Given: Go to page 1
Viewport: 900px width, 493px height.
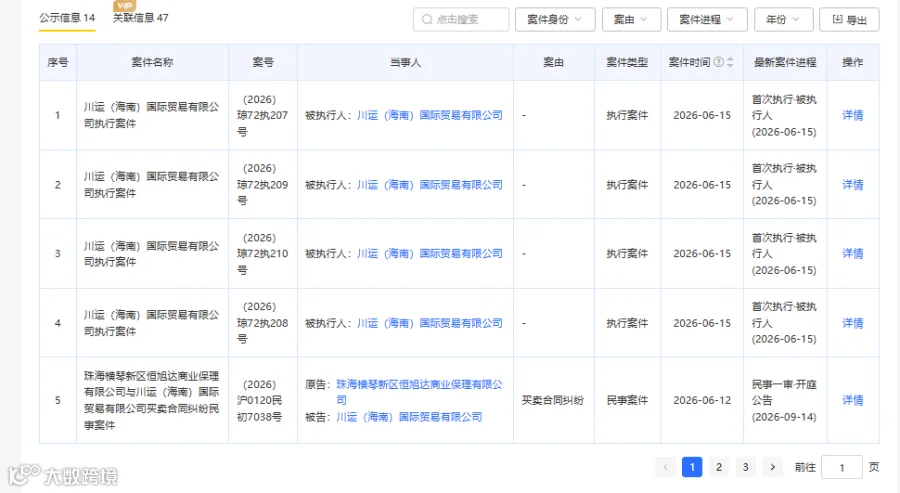Looking at the screenshot, I should click(x=692, y=467).
